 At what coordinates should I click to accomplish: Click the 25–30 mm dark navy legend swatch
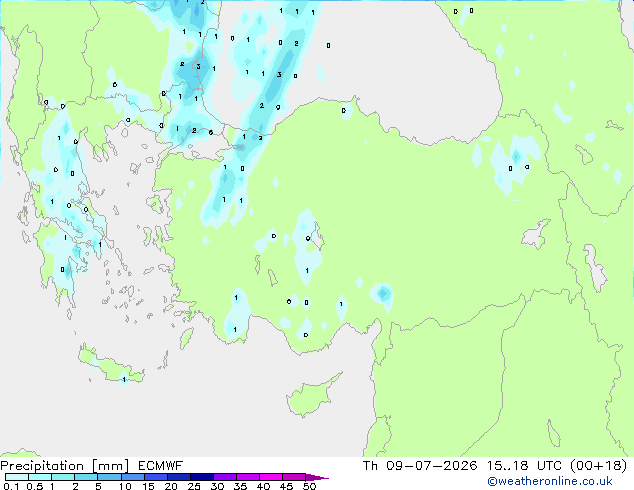click(202, 477)
